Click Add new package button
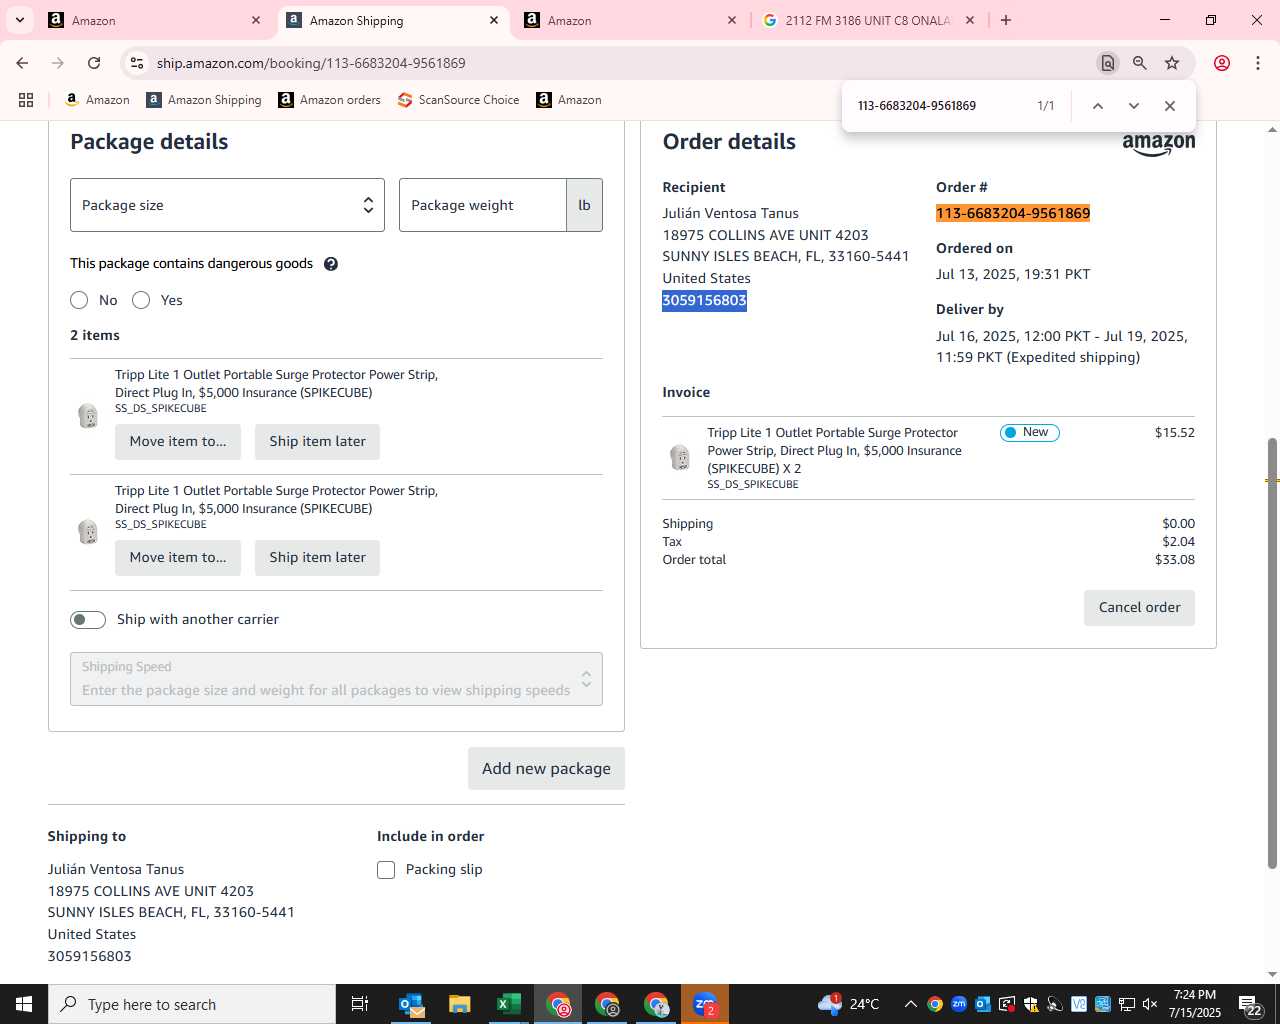Screen dimensions: 1280x1024 [546, 768]
